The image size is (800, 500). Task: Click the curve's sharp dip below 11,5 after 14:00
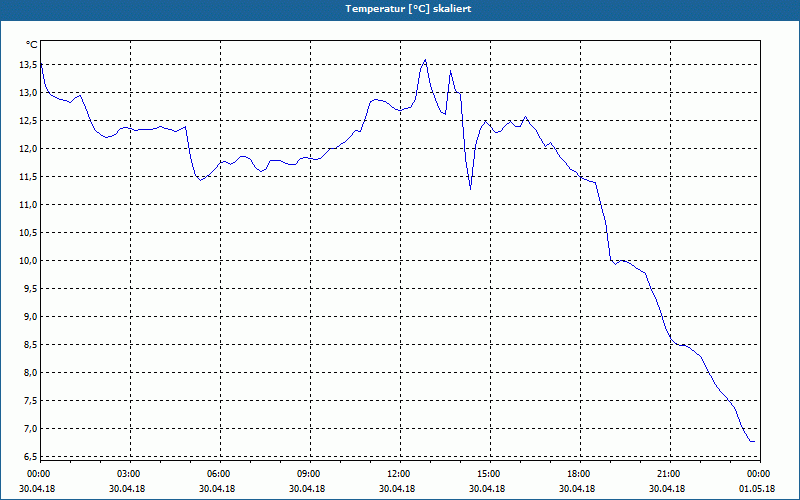(470, 189)
